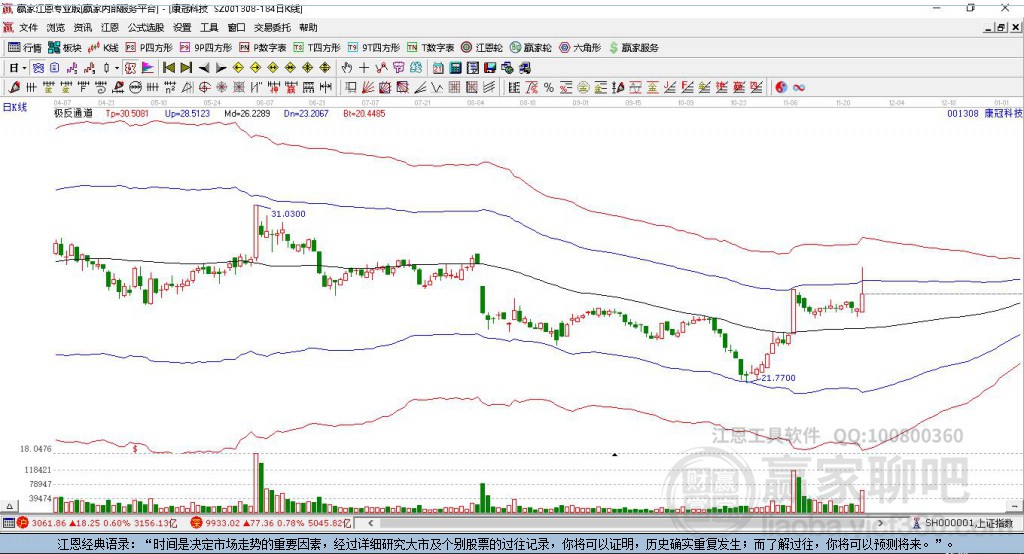Click the 沪 Shanghai index badge
This screenshot has height=554, width=1024.
23,523
